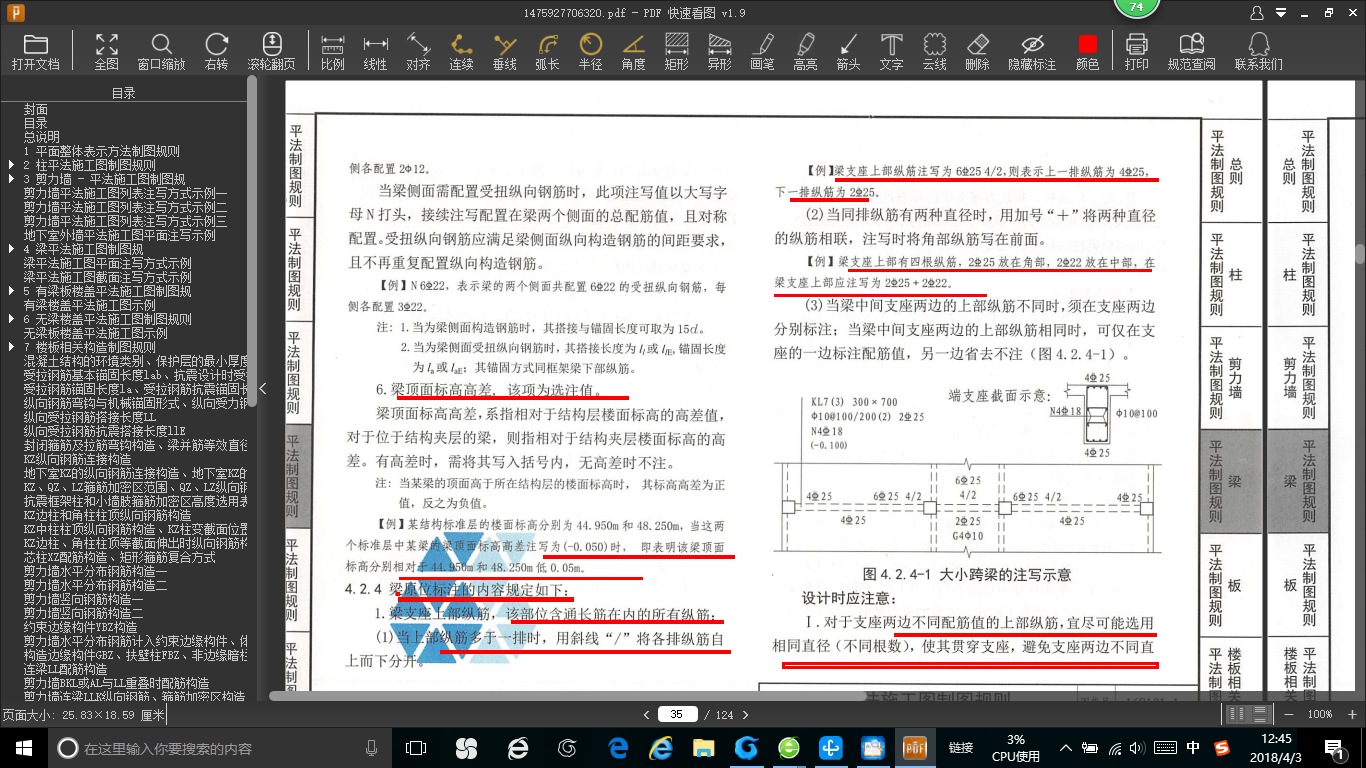Screen dimensions: 1366x768
Task: Go to the next page arrow
Action: (745, 714)
